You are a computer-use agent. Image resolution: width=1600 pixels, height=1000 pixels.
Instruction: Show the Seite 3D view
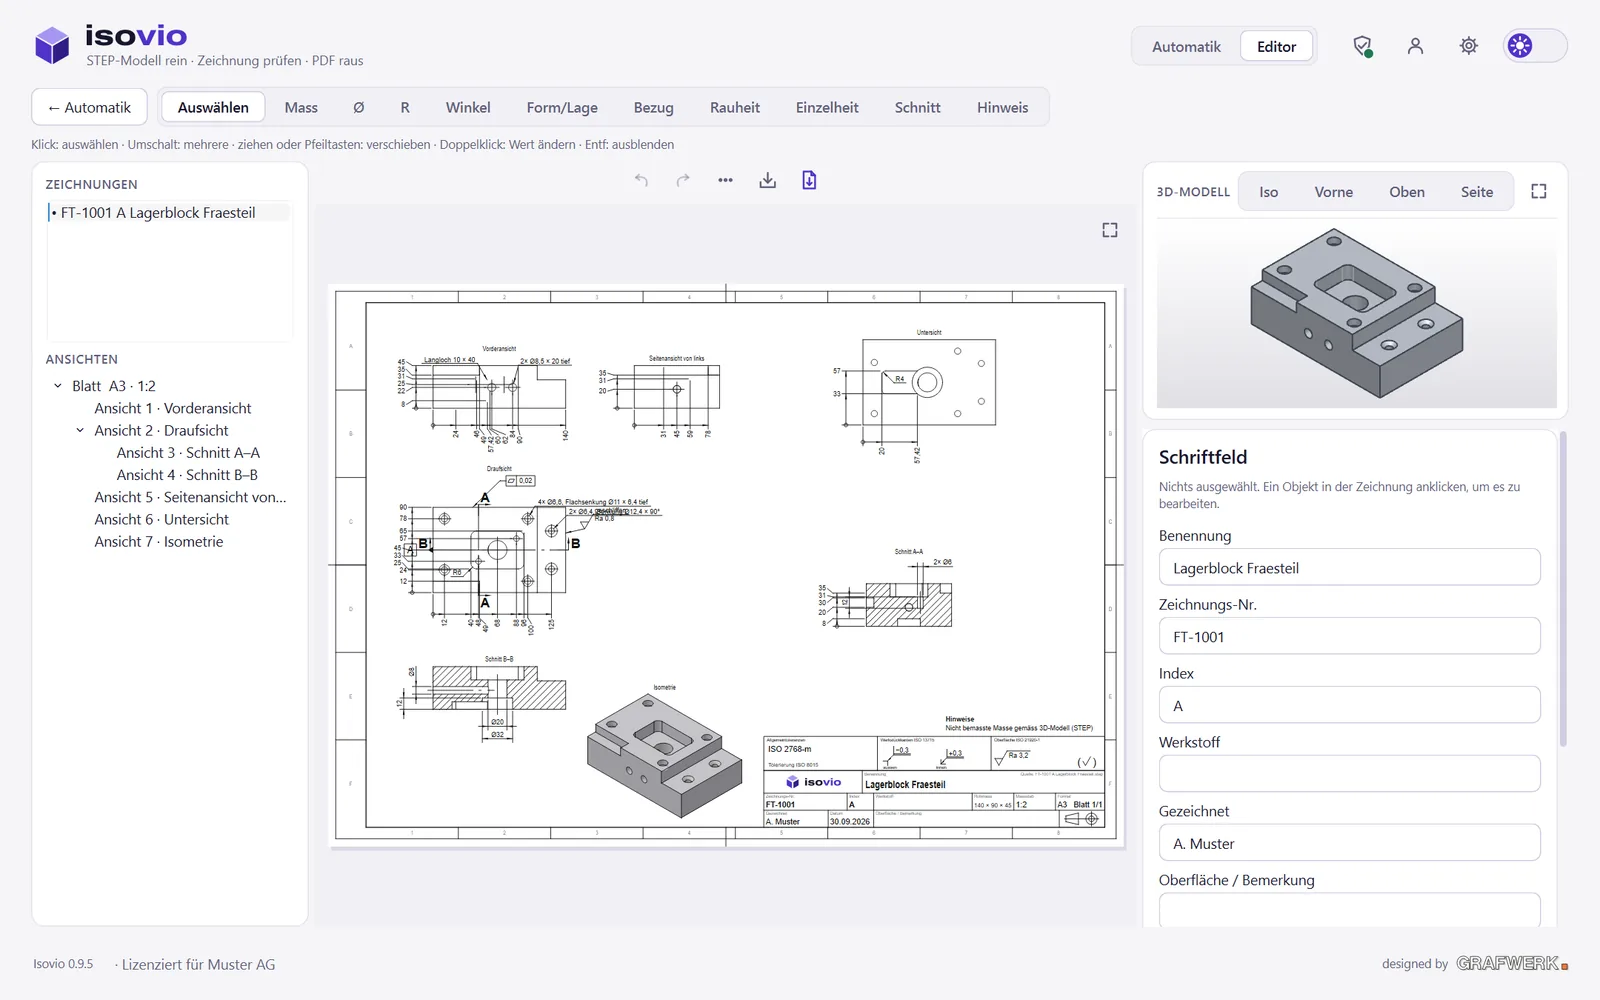pyautogui.click(x=1476, y=192)
